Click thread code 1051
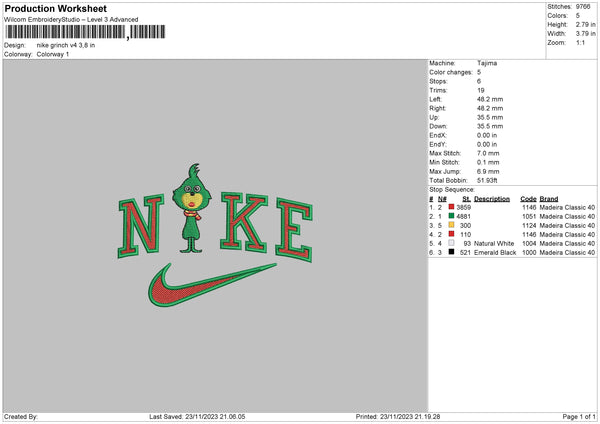The height and width of the screenshot is (424, 600). pos(529,217)
